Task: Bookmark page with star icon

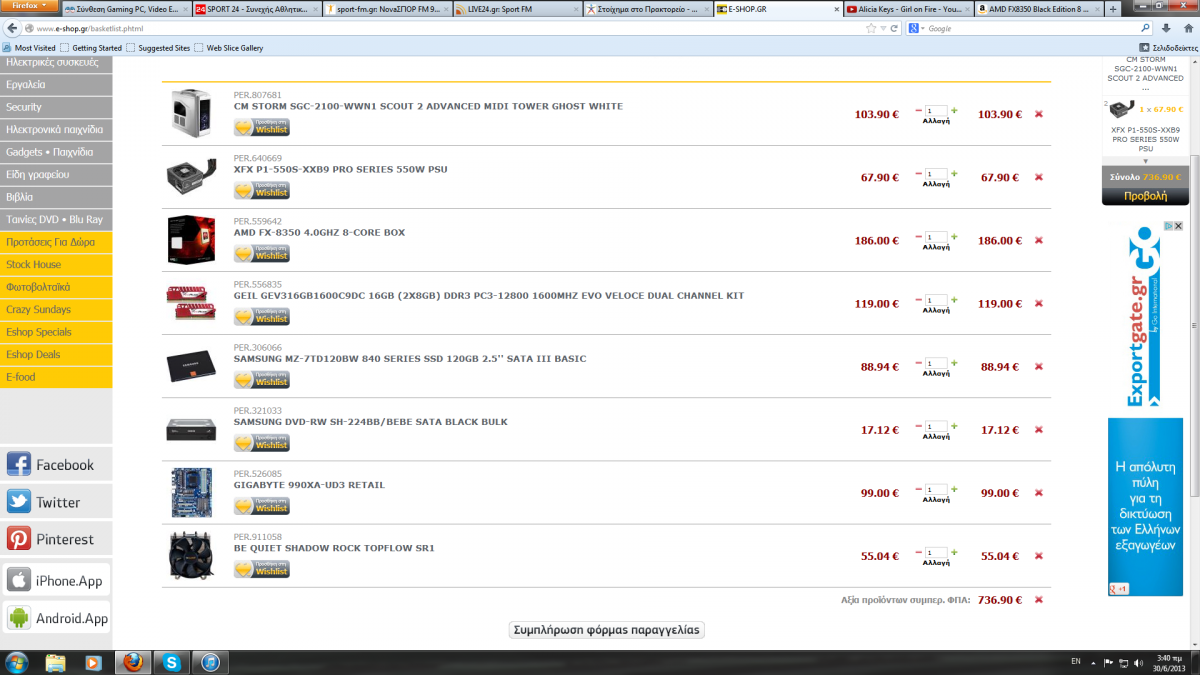Action: [x=871, y=28]
